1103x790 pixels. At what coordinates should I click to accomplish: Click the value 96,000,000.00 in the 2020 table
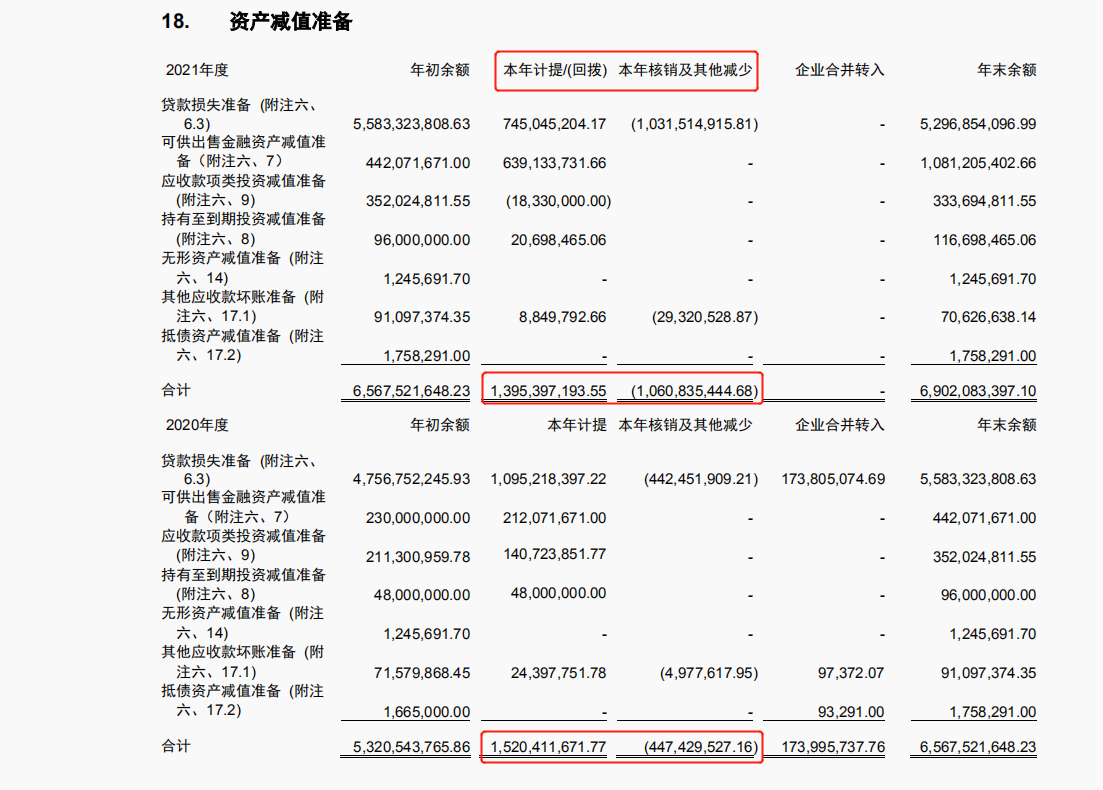point(988,595)
